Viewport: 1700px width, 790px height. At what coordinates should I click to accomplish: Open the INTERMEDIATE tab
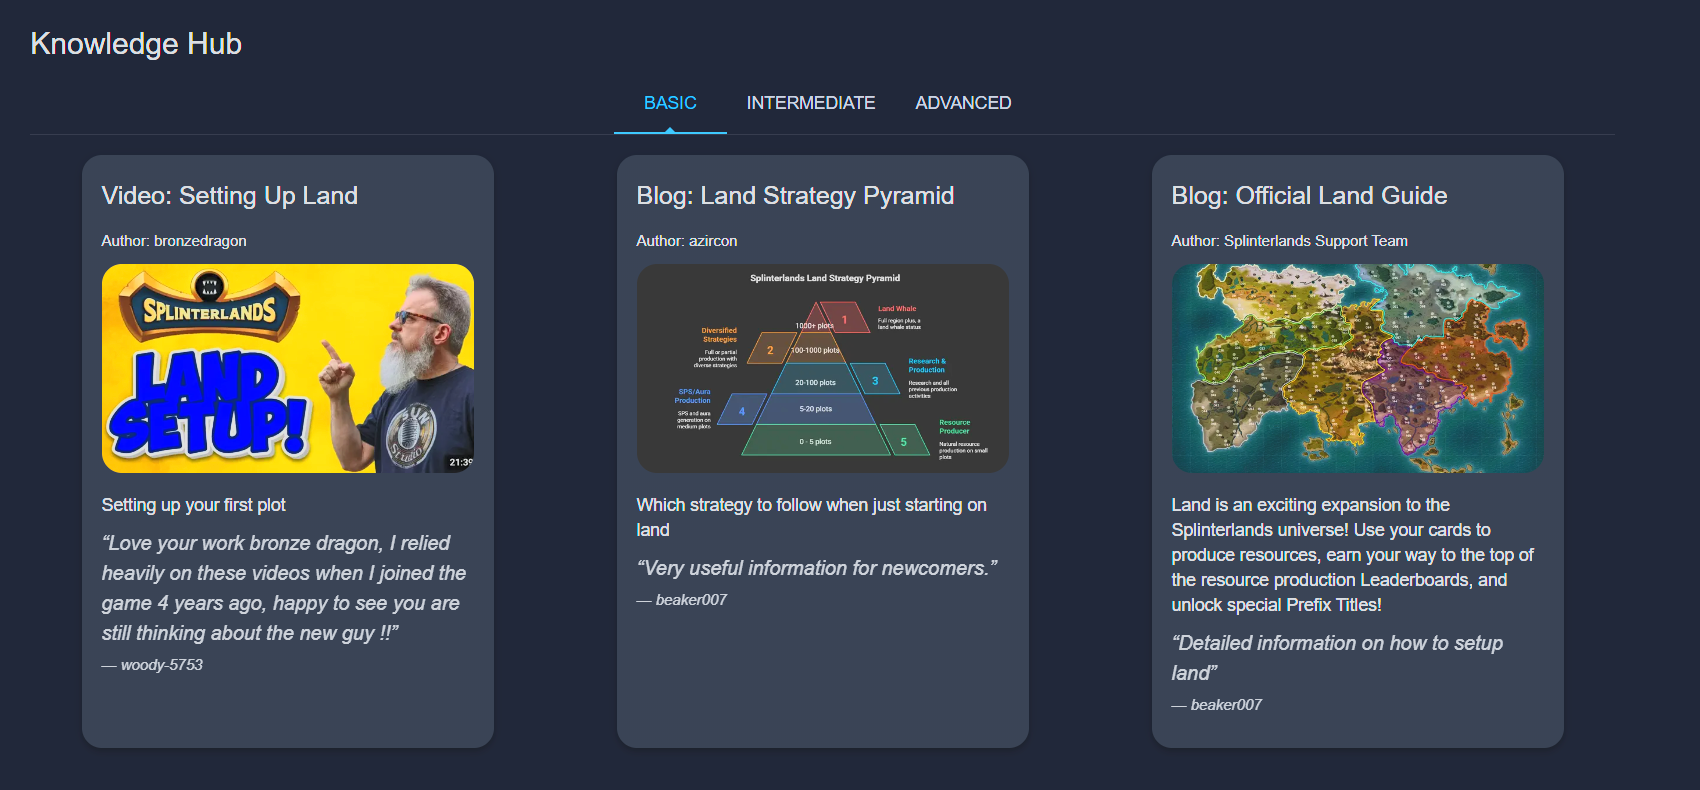[811, 103]
